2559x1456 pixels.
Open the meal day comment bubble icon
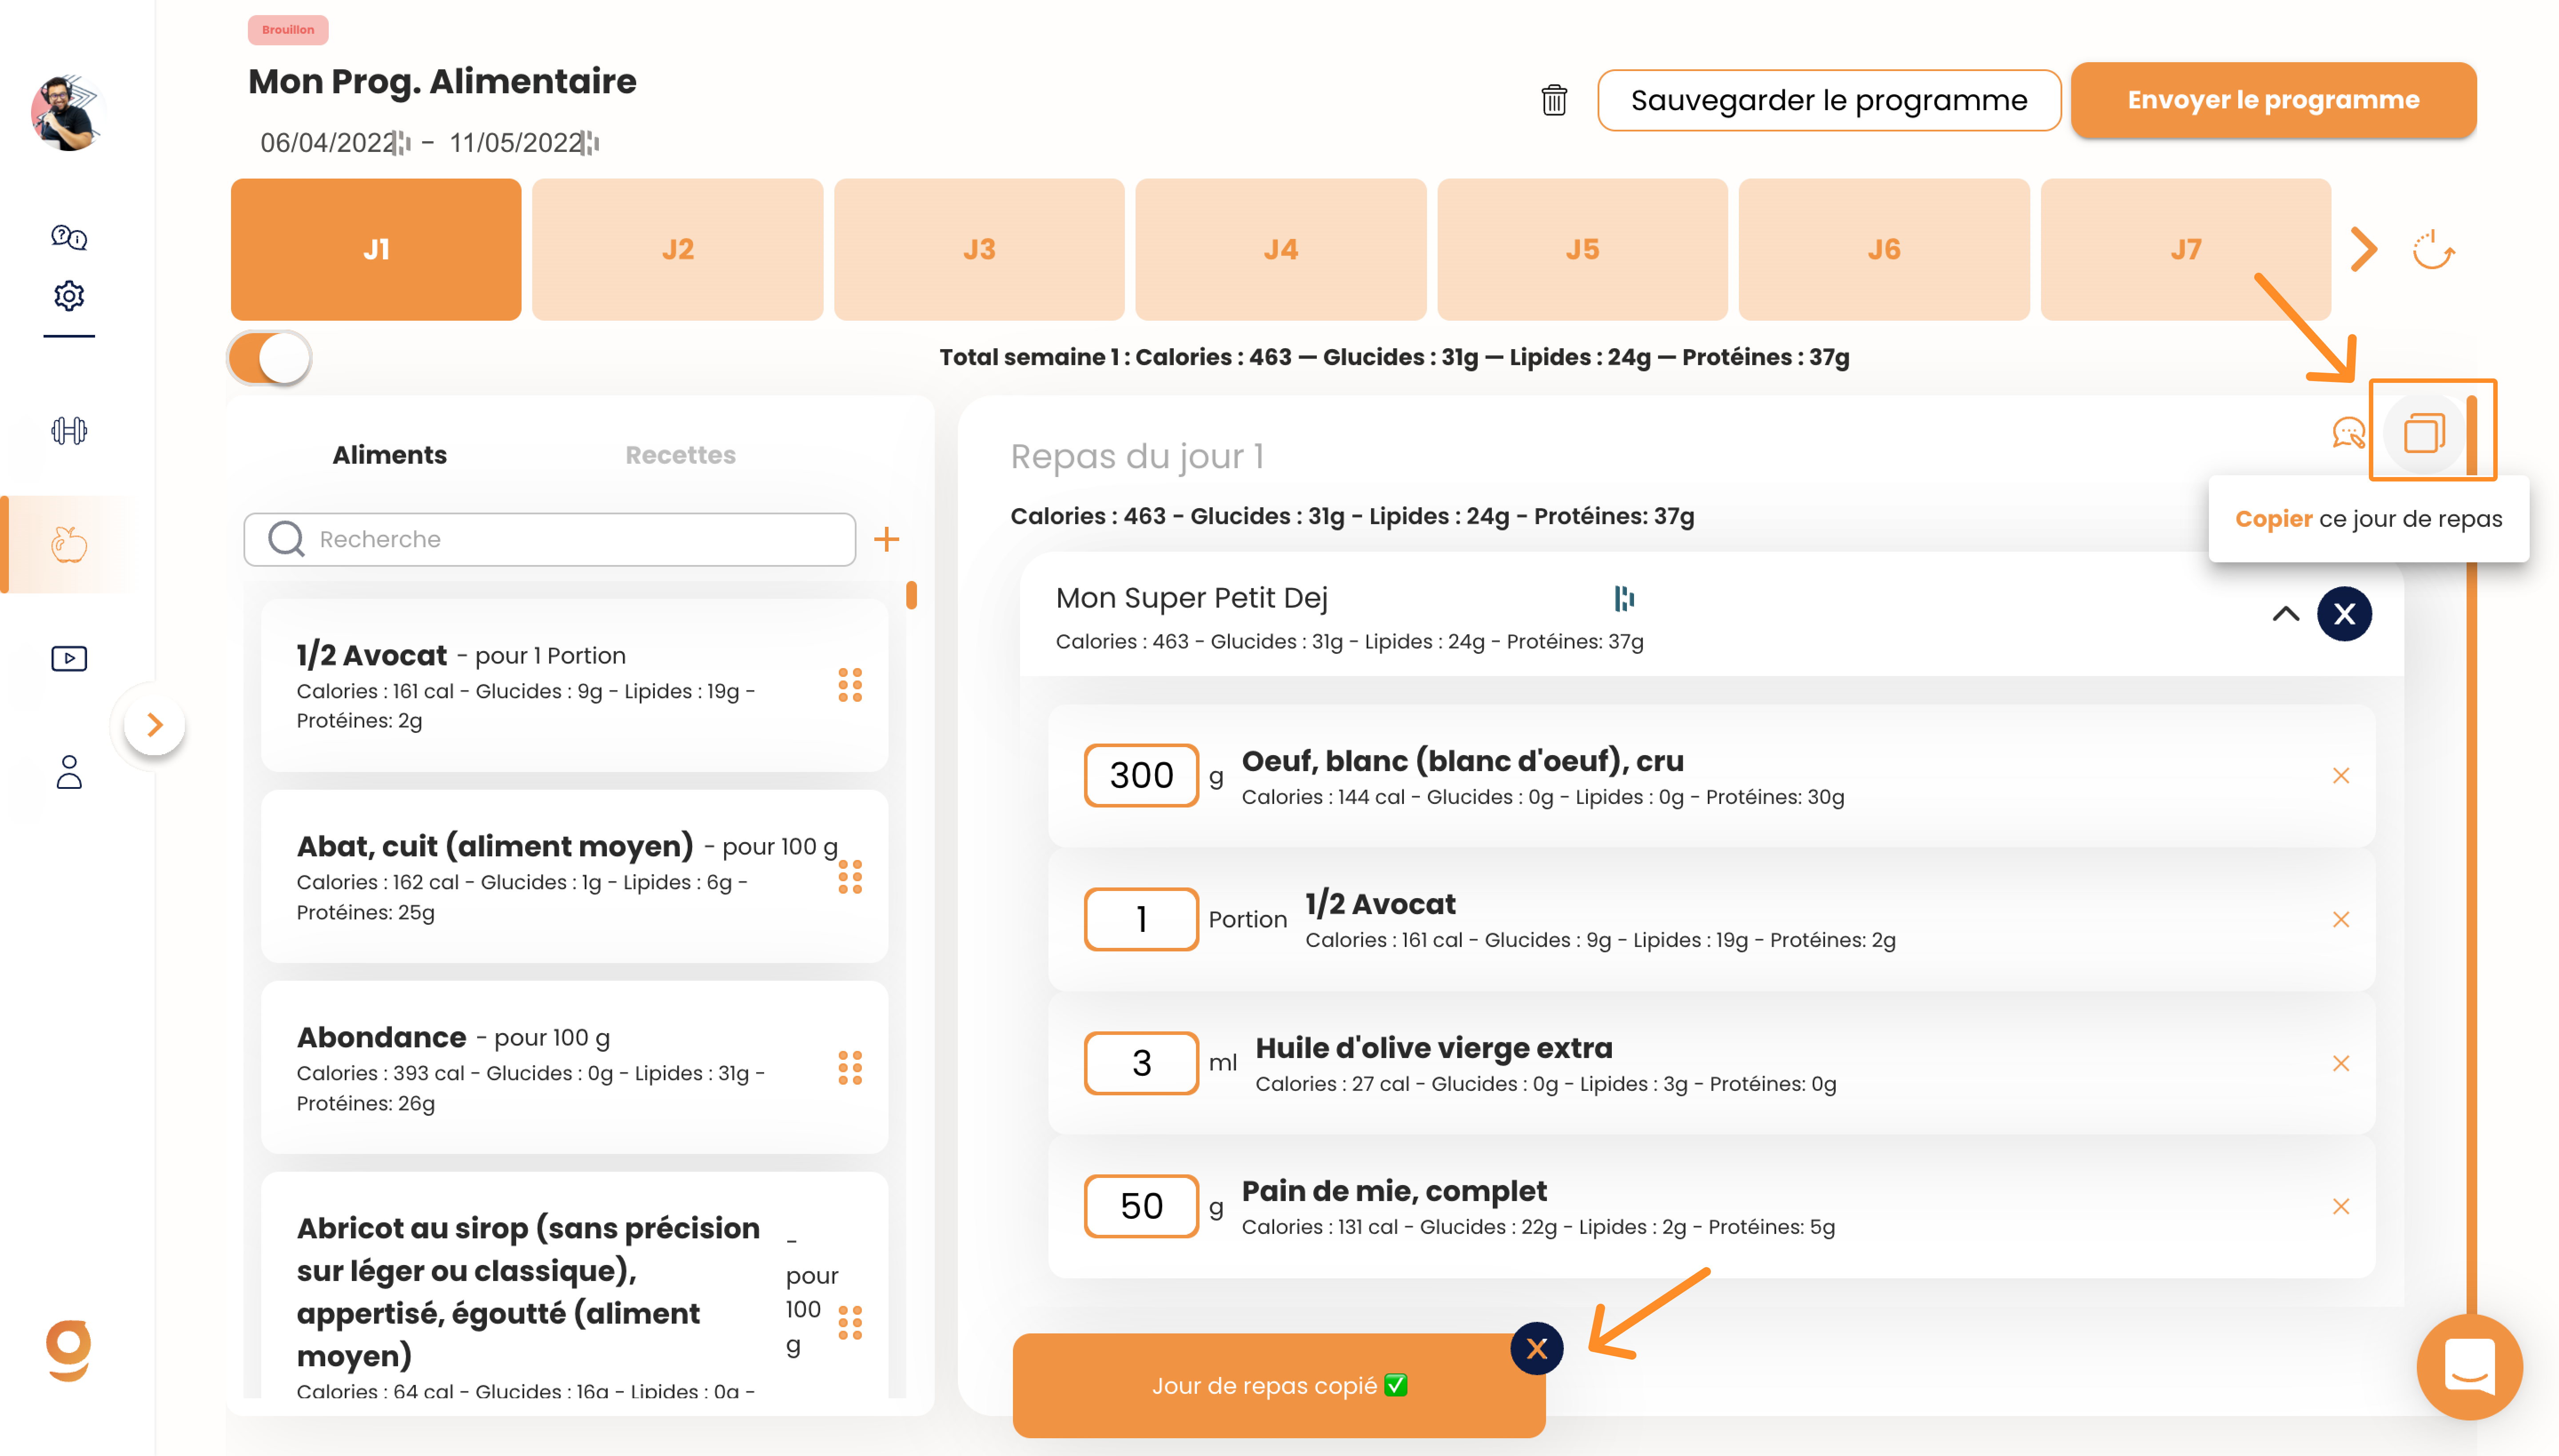click(x=2349, y=433)
